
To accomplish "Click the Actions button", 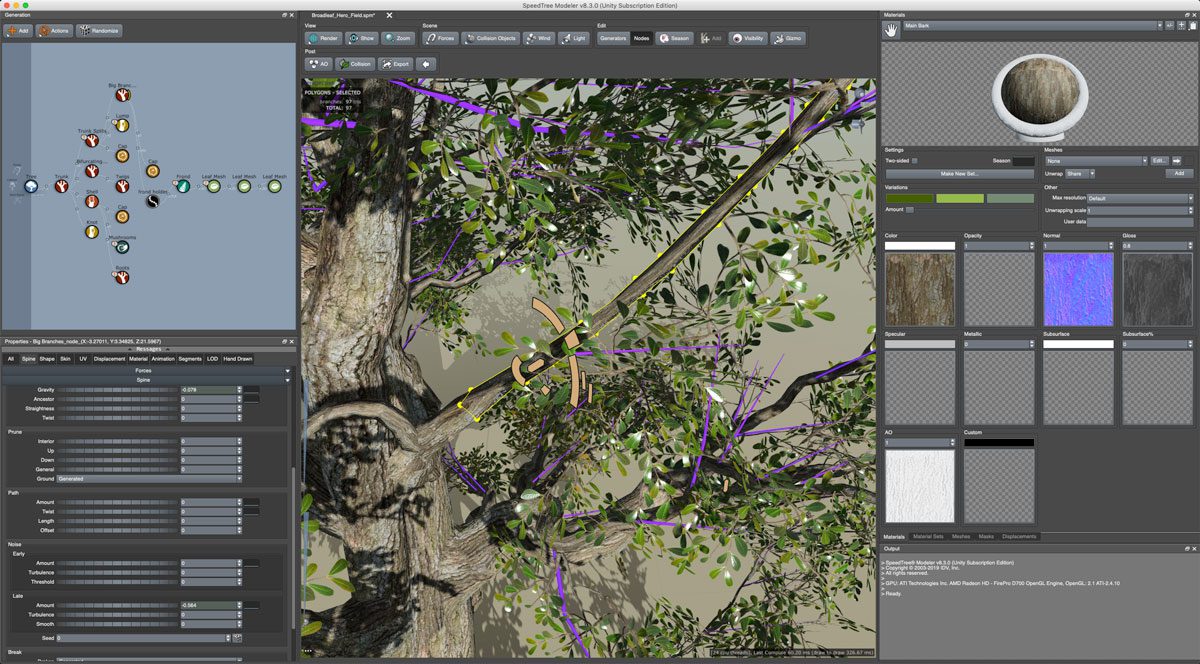I will tap(54, 31).
